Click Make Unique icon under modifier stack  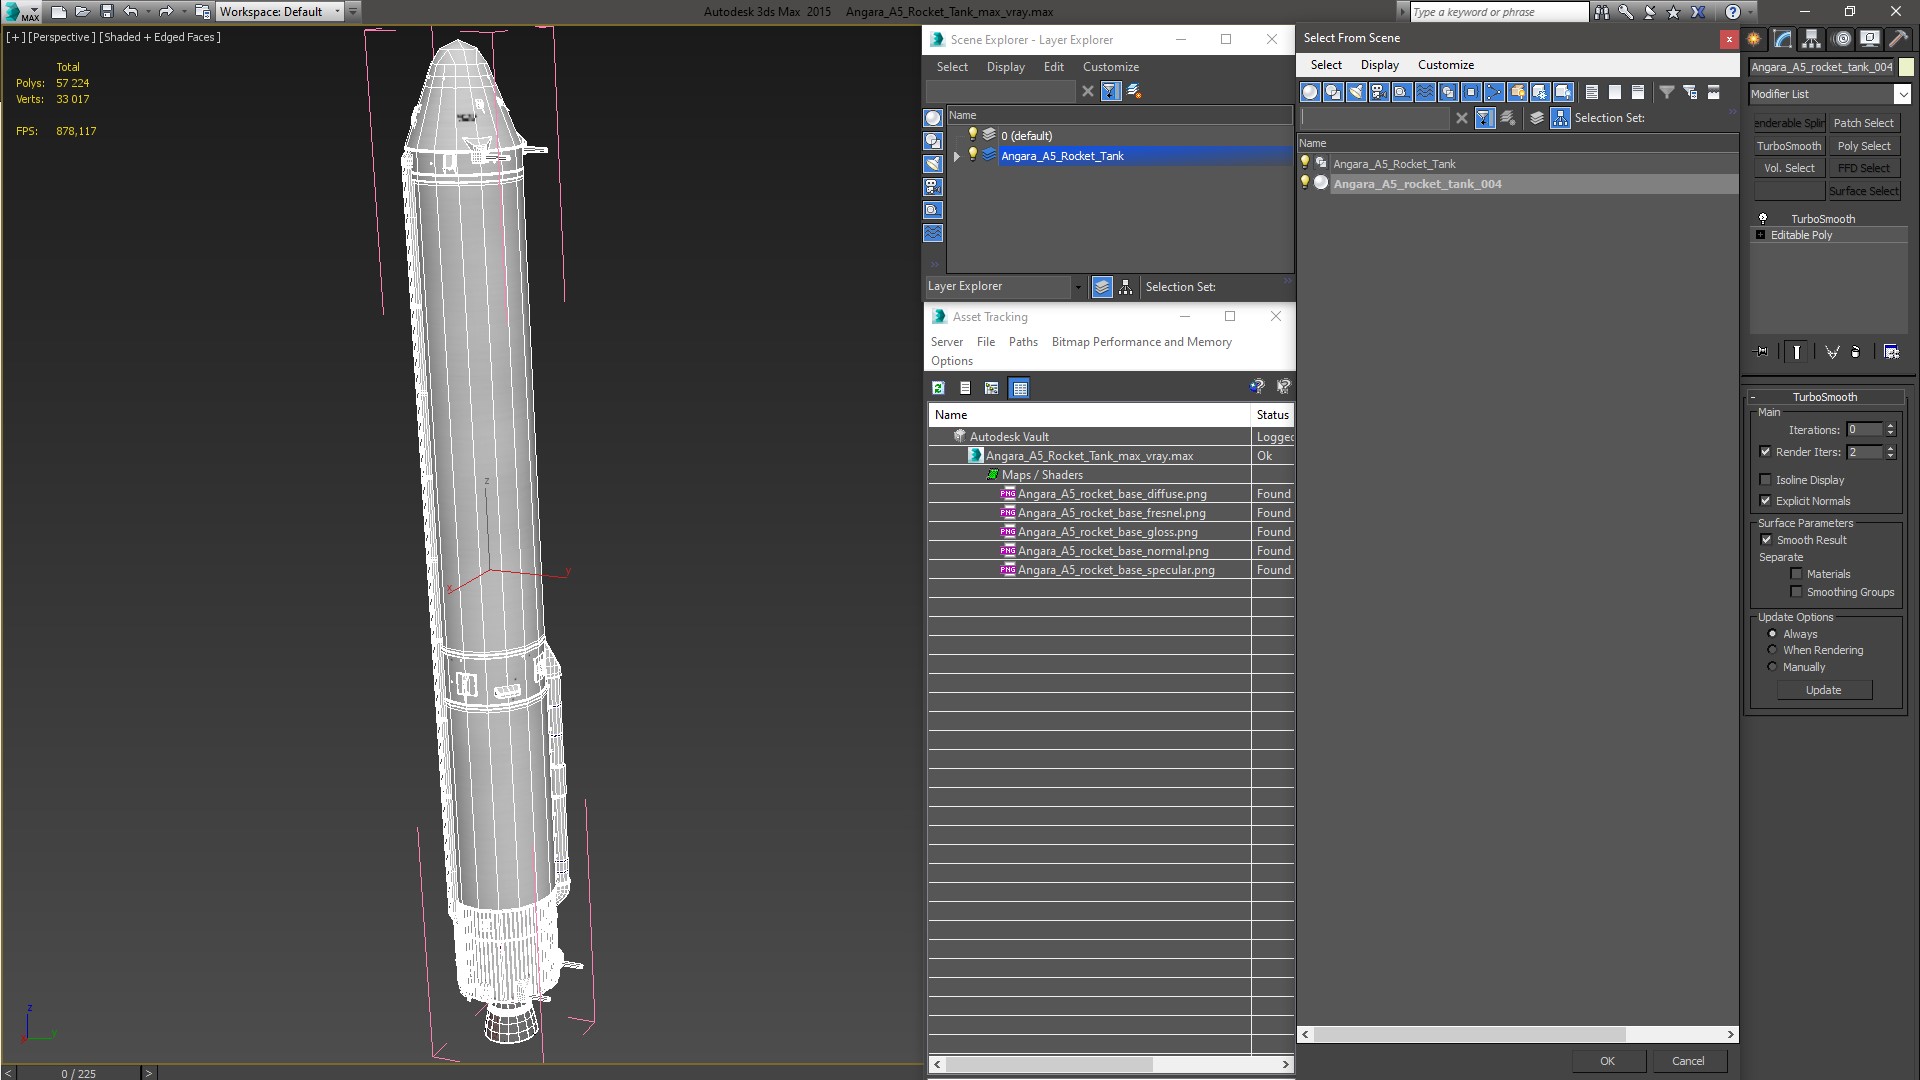[x=1832, y=352]
